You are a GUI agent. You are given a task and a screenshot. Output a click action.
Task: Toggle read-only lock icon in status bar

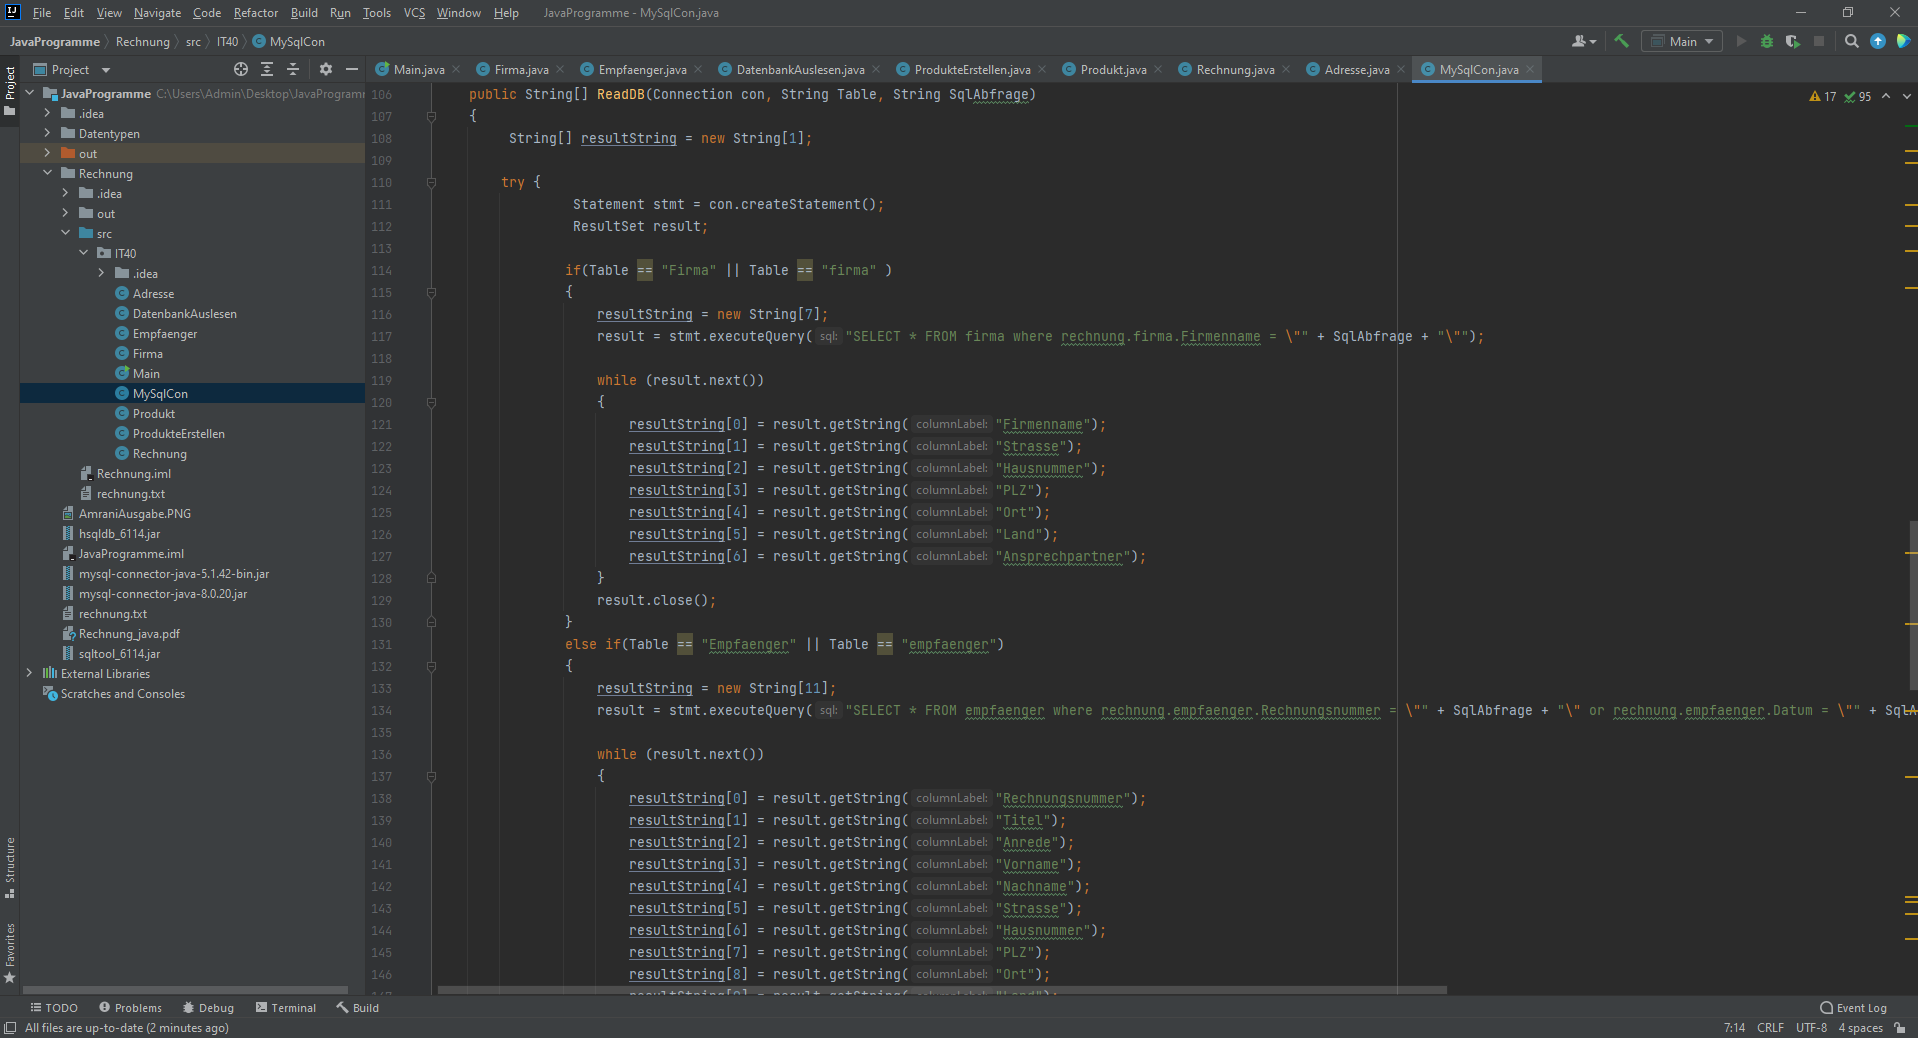point(1900,1028)
